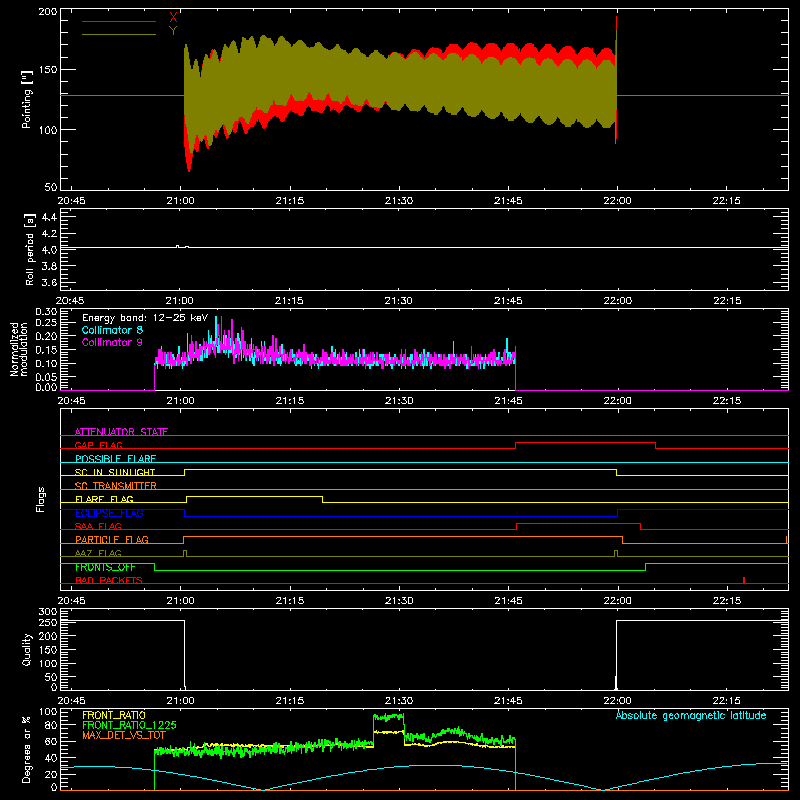Click the Quality axis label
Image resolution: width=800 pixels, height=800 pixels.
click(x=27, y=649)
